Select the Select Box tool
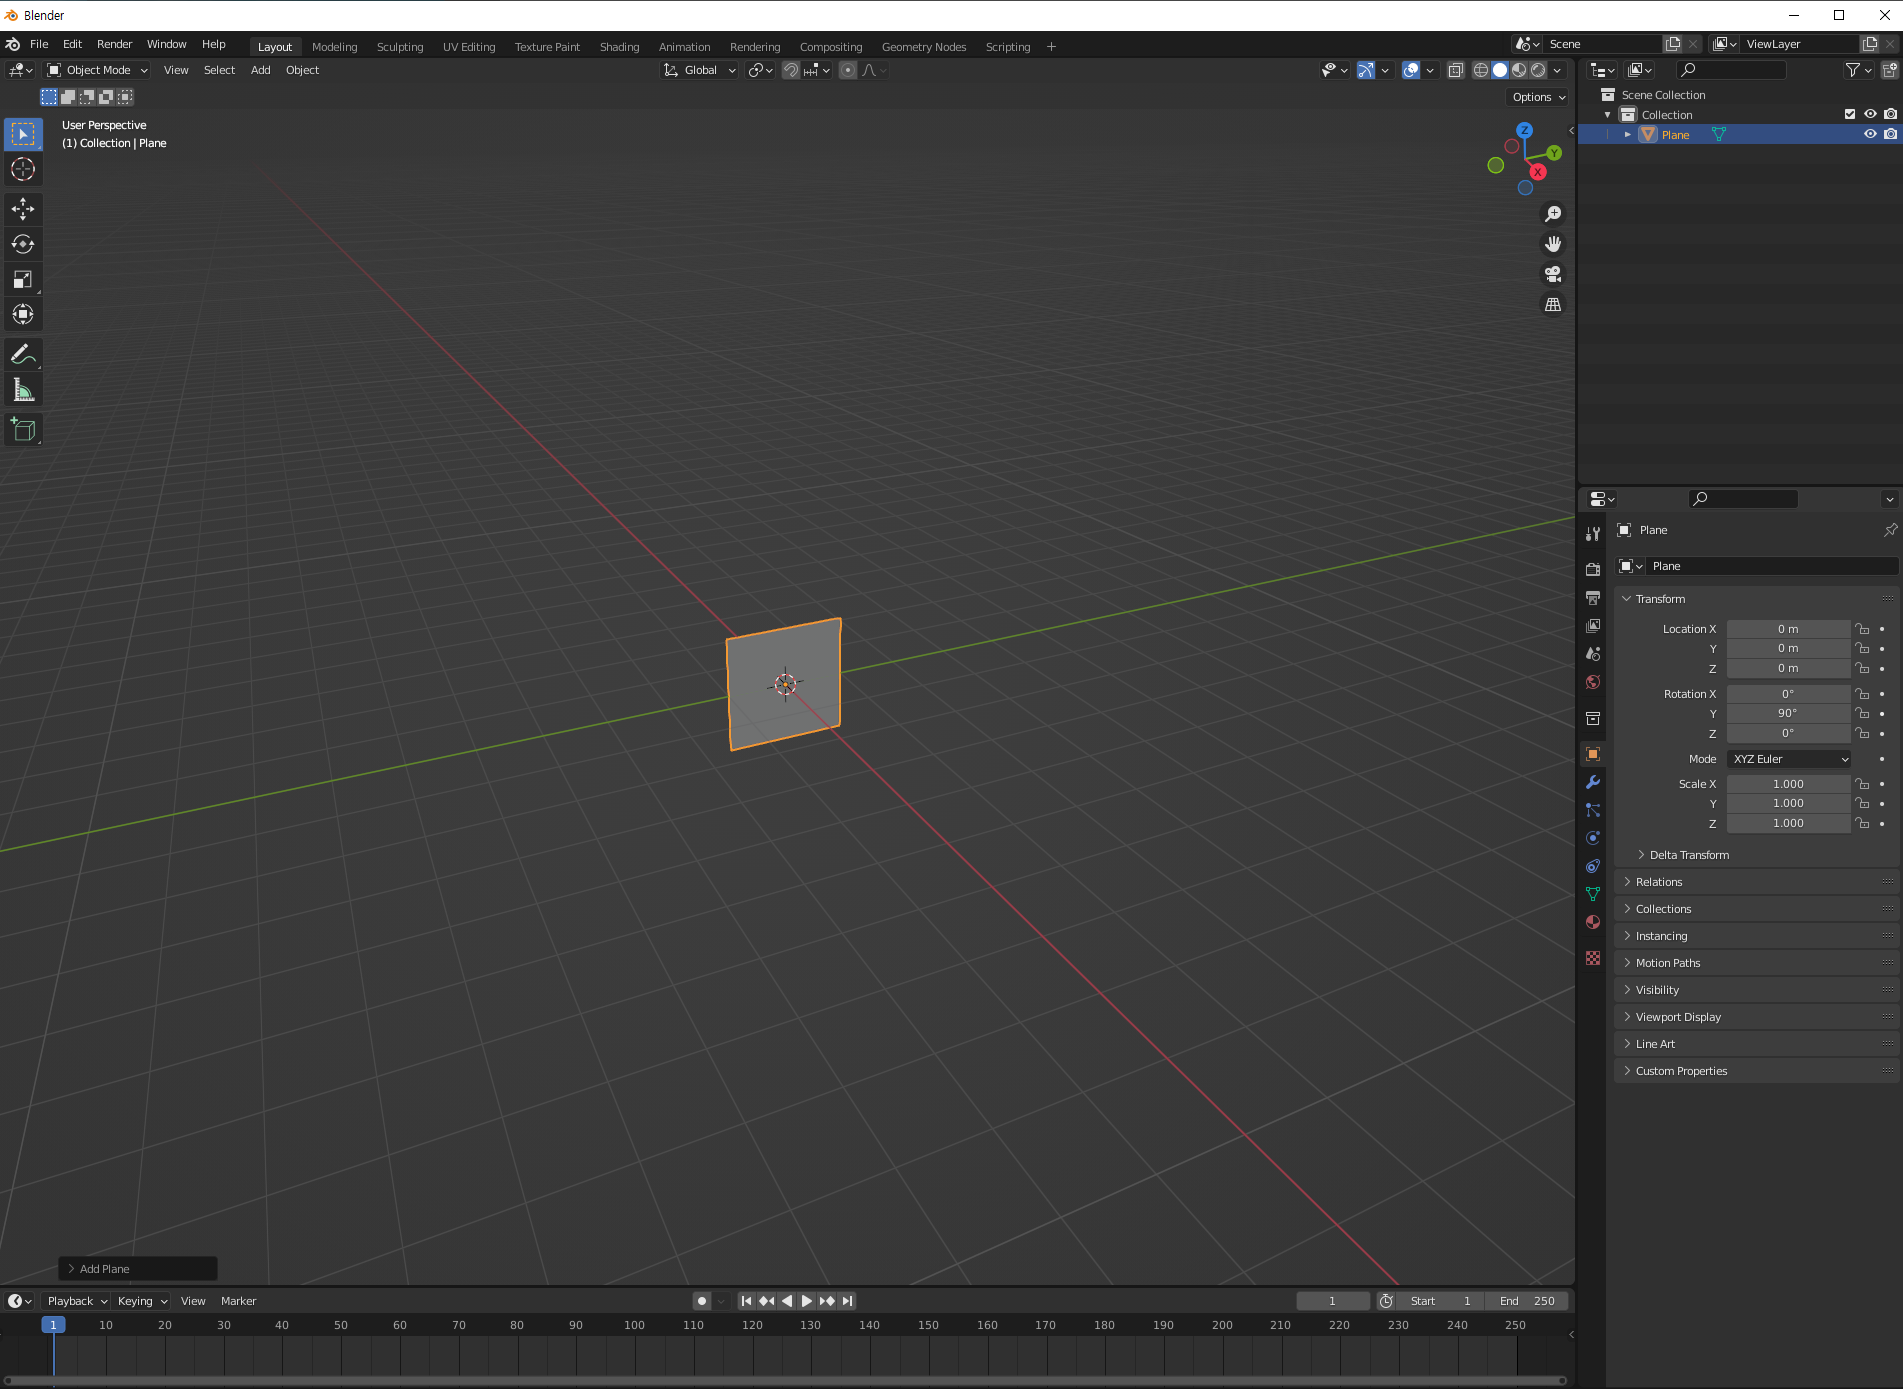Screen dimensions: 1903x1389 click(x=23, y=134)
